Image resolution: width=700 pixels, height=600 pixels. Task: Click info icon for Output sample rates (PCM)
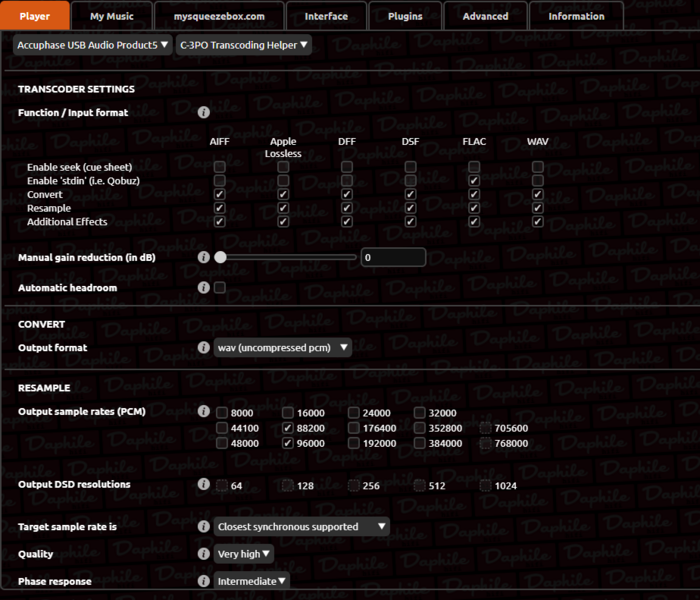coord(204,412)
